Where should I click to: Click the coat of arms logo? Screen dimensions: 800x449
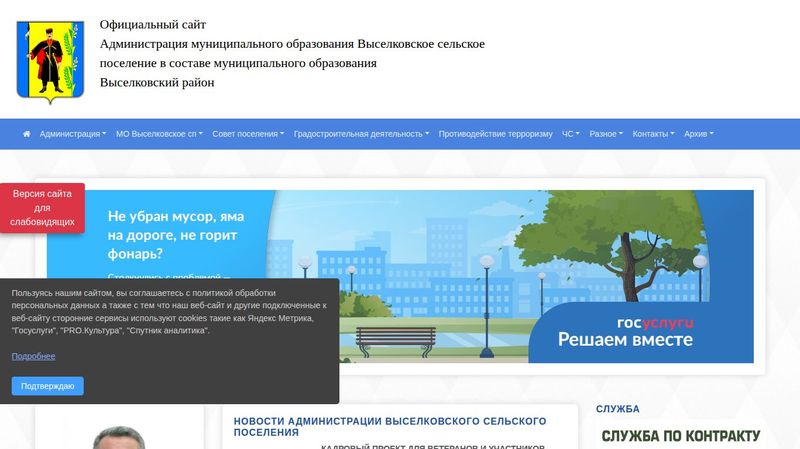click(x=50, y=62)
